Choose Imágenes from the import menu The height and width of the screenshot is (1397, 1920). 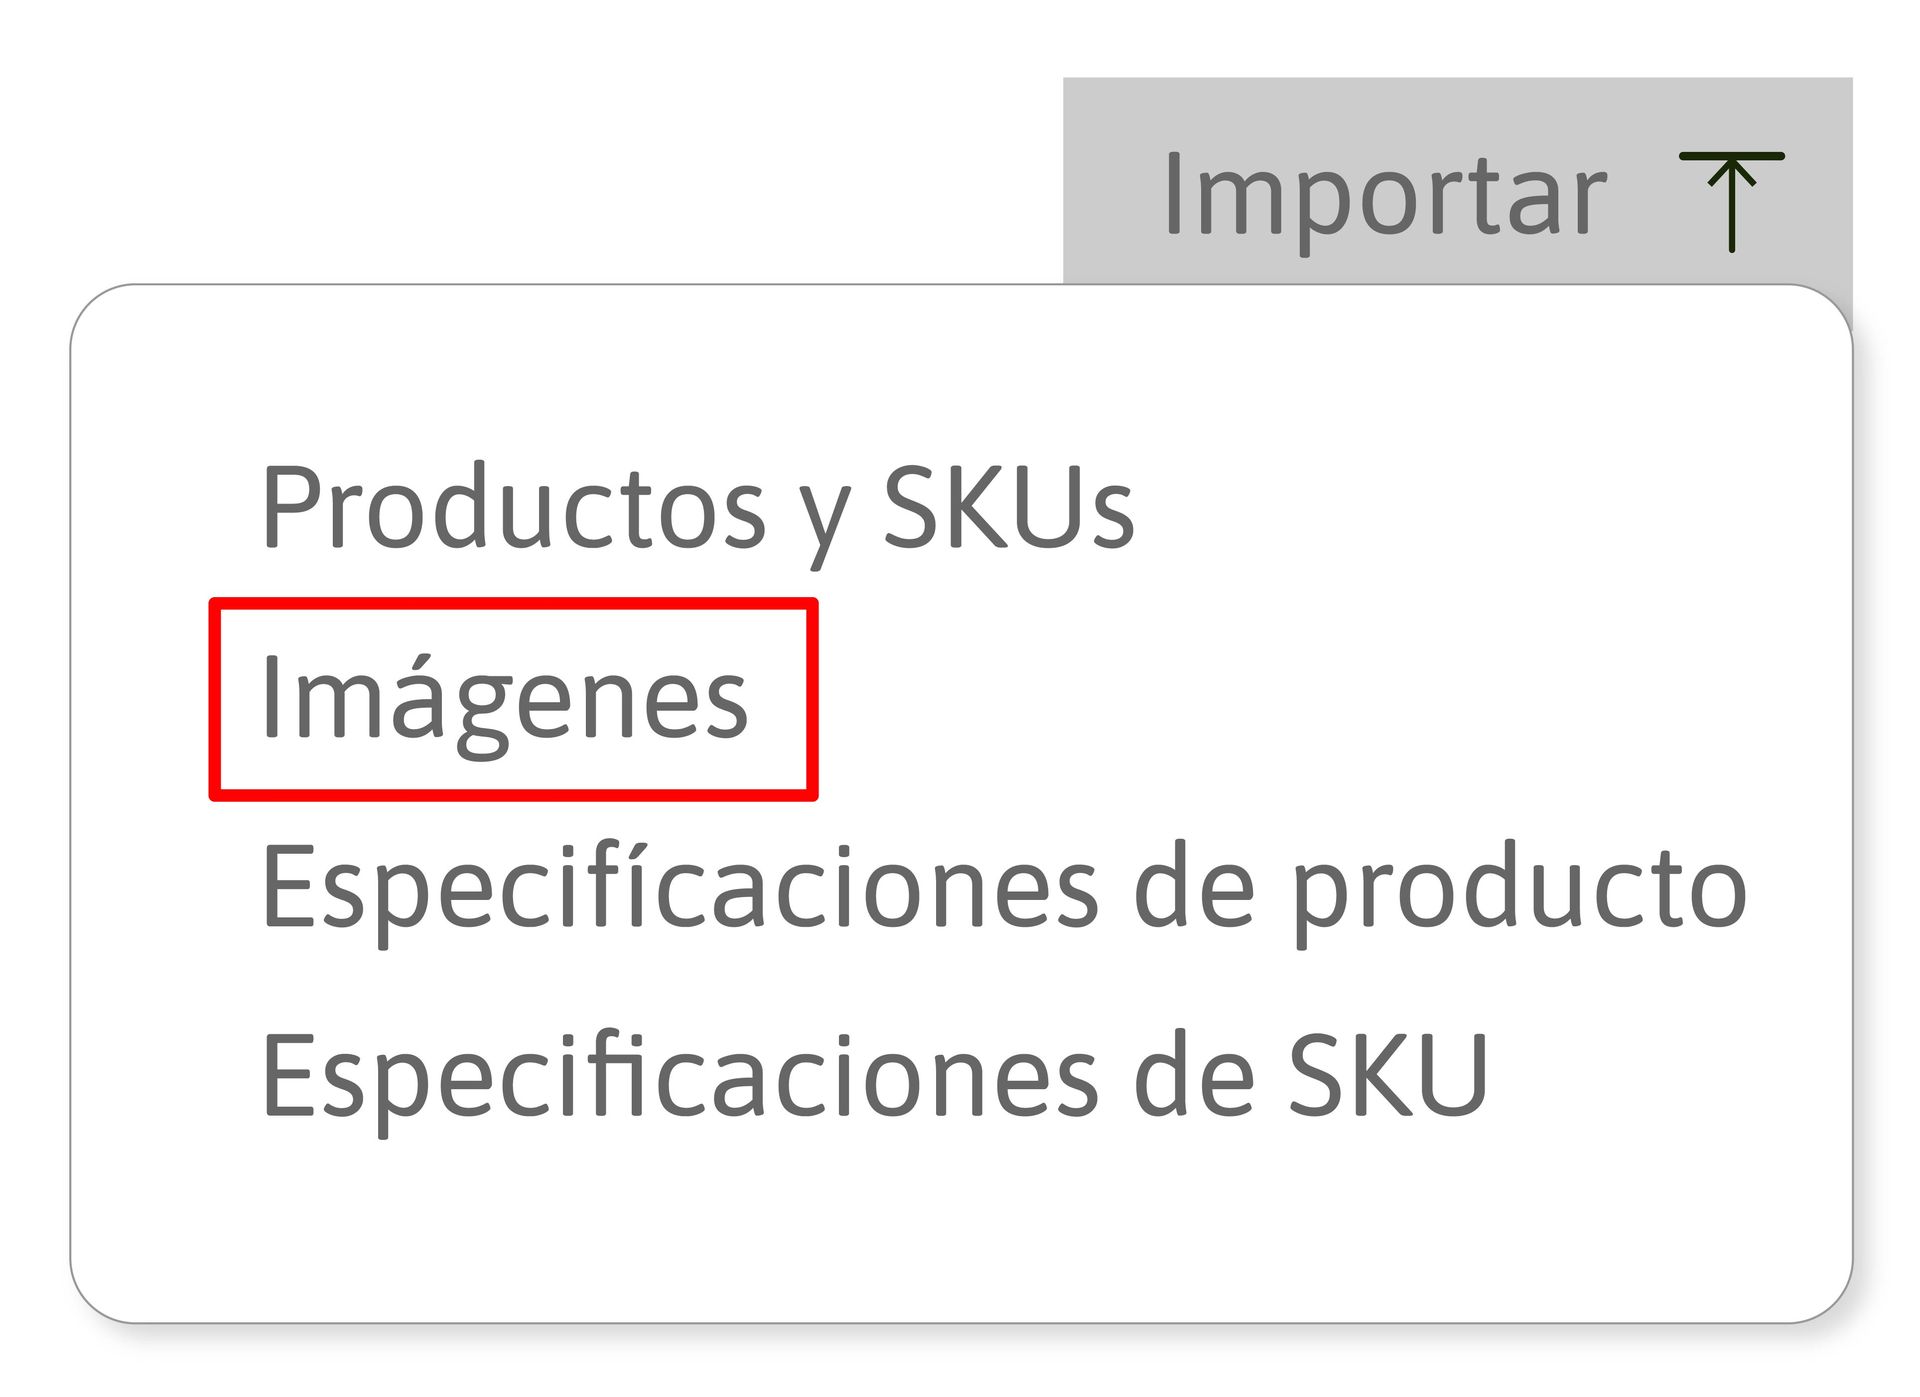coord(505,698)
